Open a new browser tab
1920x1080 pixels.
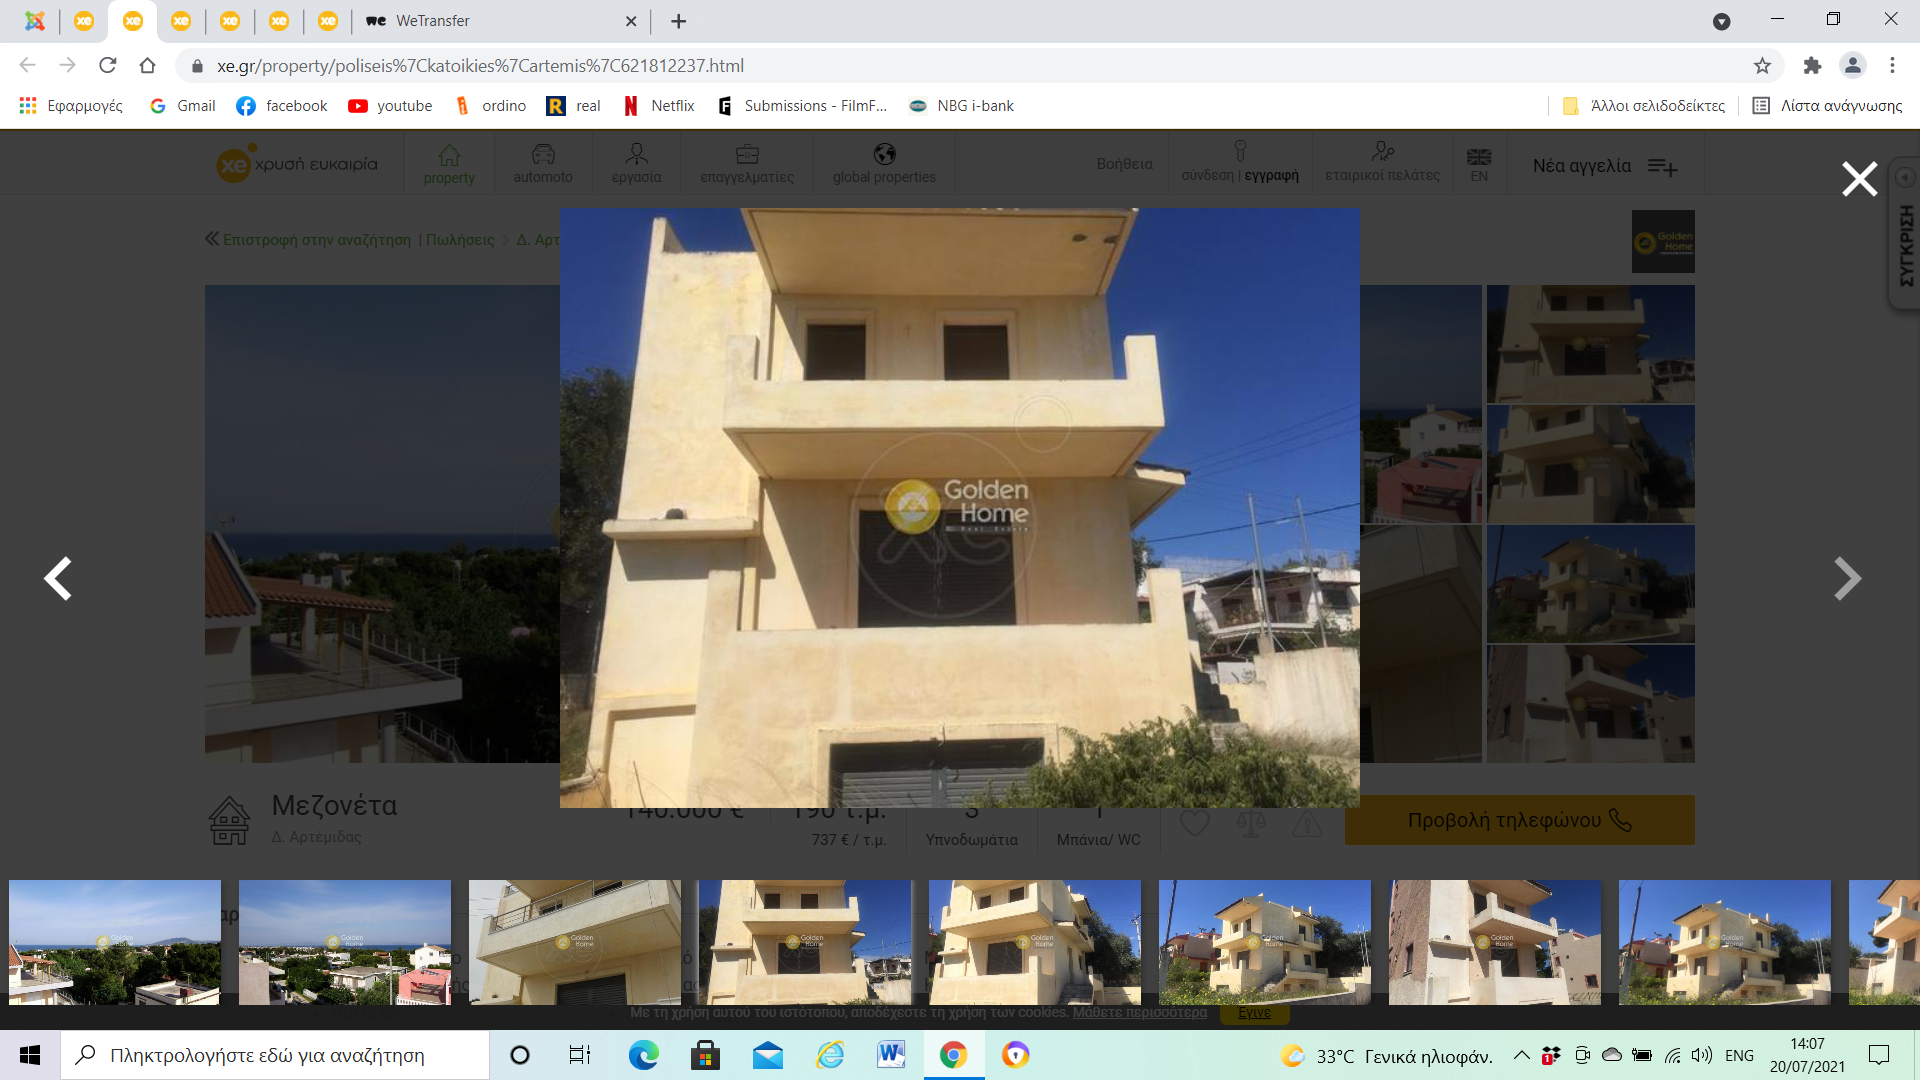679,21
